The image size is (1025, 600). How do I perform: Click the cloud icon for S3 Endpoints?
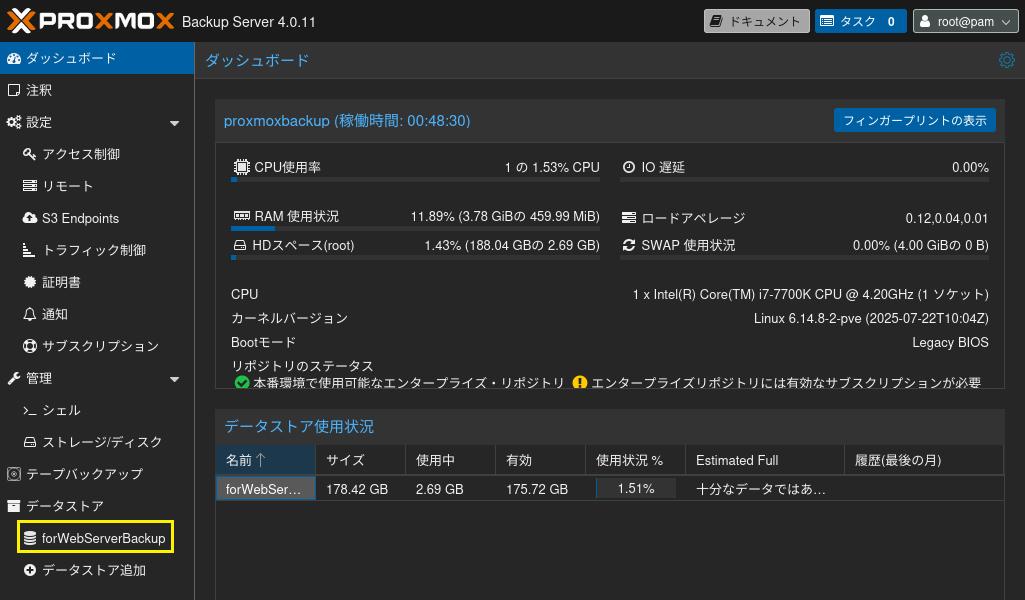tap(29, 218)
